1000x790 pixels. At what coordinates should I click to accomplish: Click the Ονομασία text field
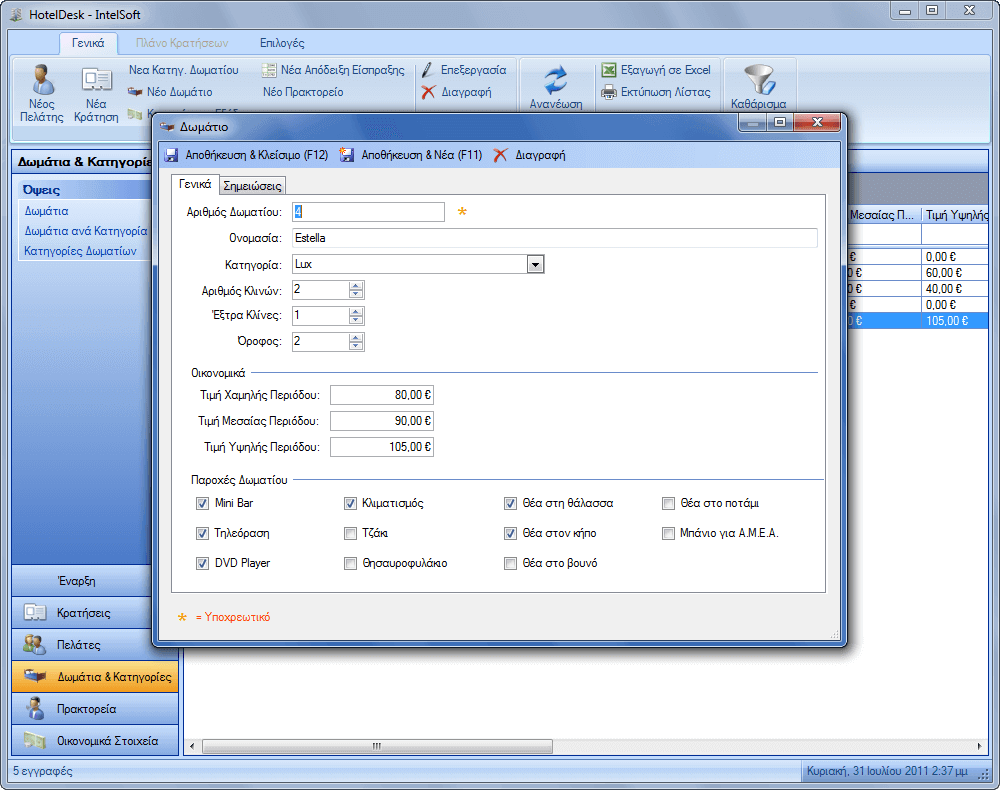click(554, 238)
